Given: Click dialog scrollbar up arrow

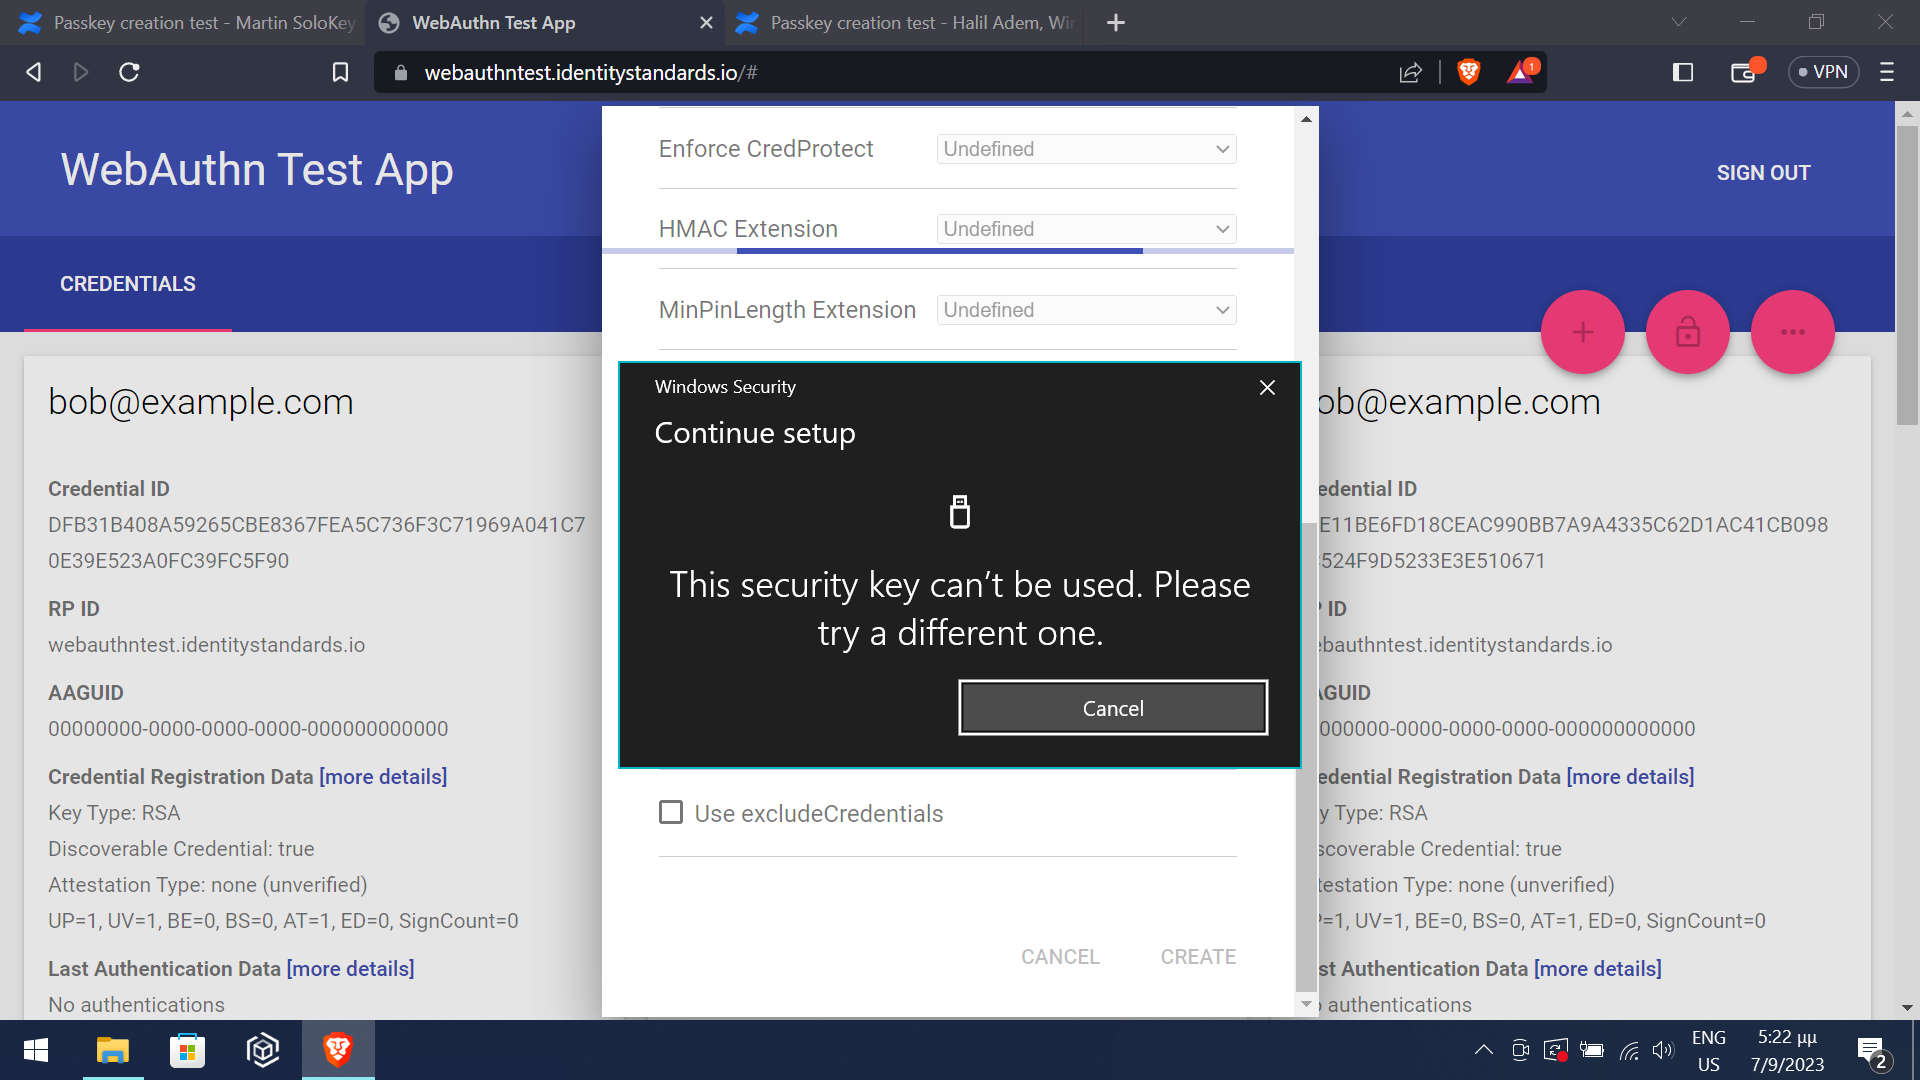Looking at the screenshot, I should coord(1306,119).
